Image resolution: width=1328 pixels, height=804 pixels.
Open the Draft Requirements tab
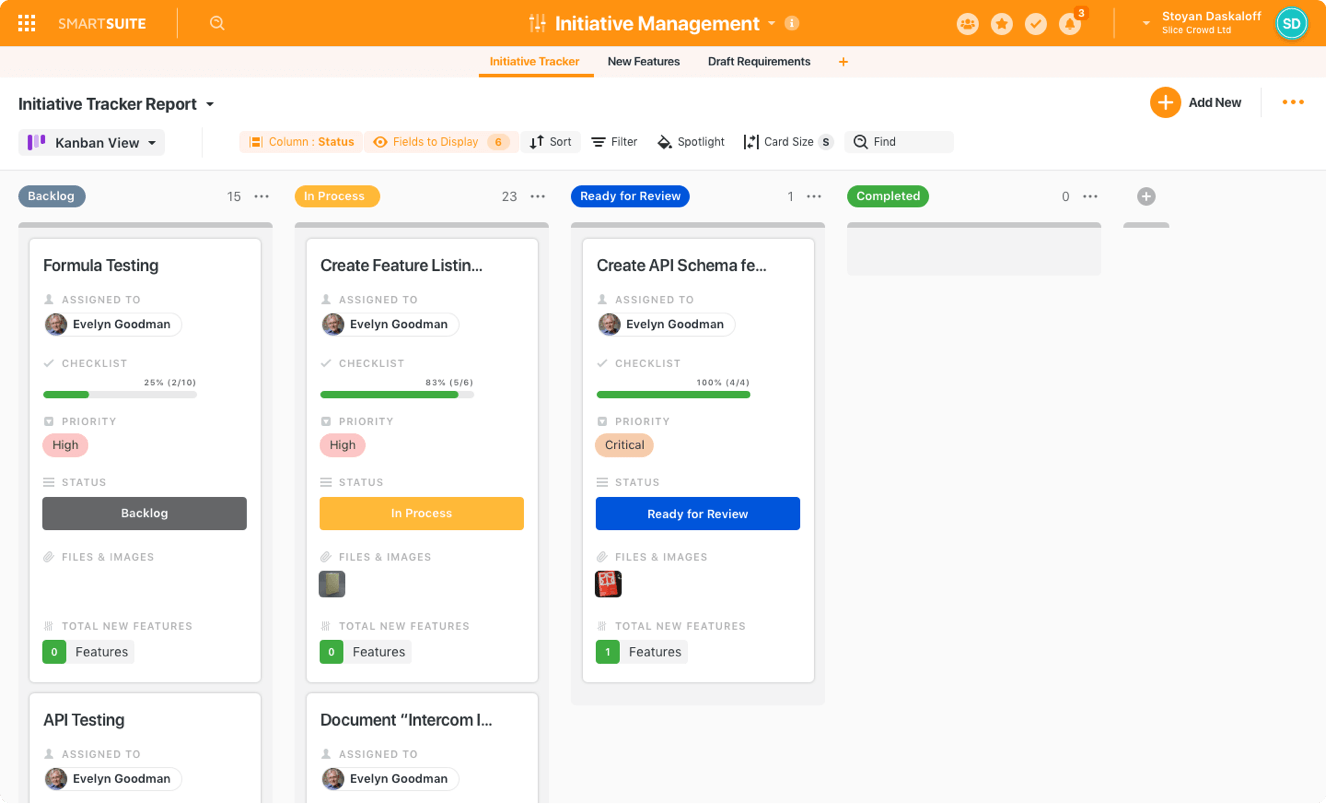[759, 61]
